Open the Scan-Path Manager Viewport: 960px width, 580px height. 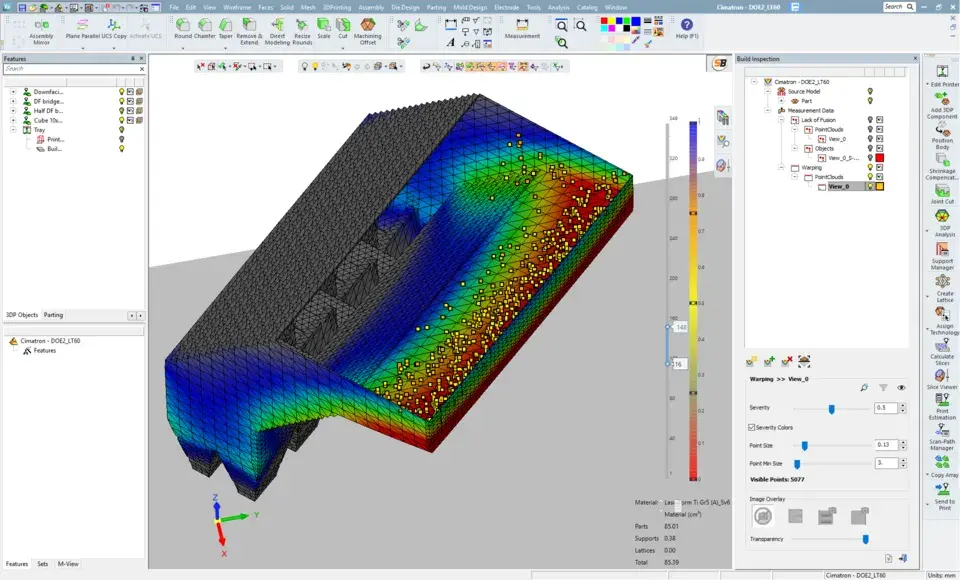coord(942,432)
